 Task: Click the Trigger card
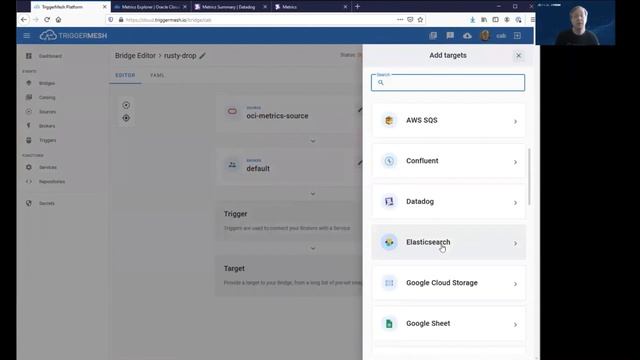tap(289, 220)
